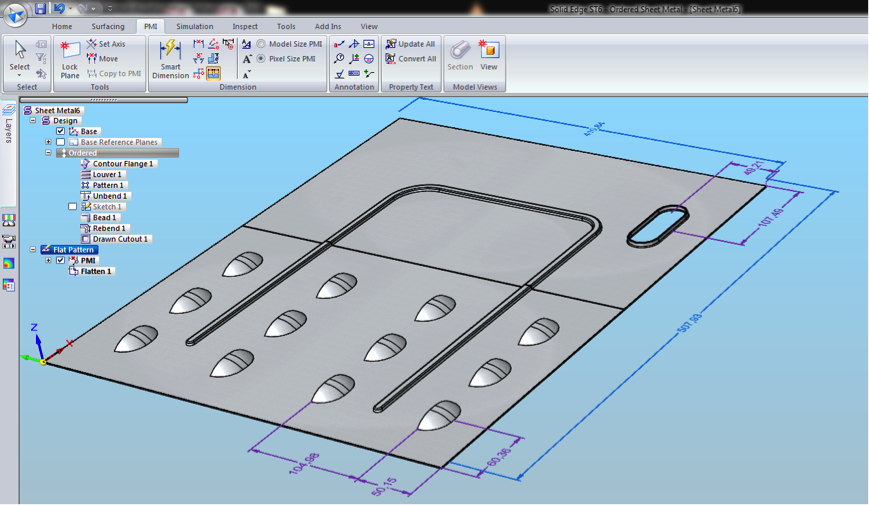Click the 507.93 dimension value

(690, 323)
